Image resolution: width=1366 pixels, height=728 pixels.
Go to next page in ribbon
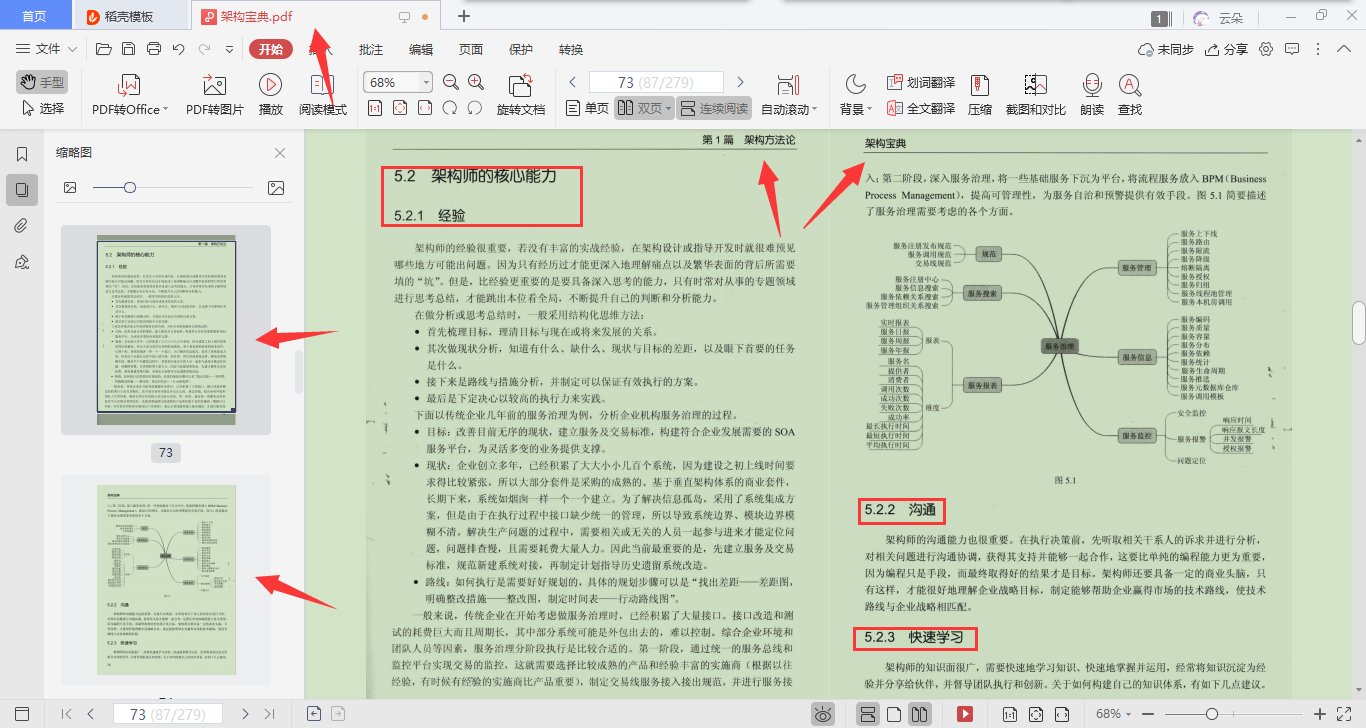pos(740,82)
